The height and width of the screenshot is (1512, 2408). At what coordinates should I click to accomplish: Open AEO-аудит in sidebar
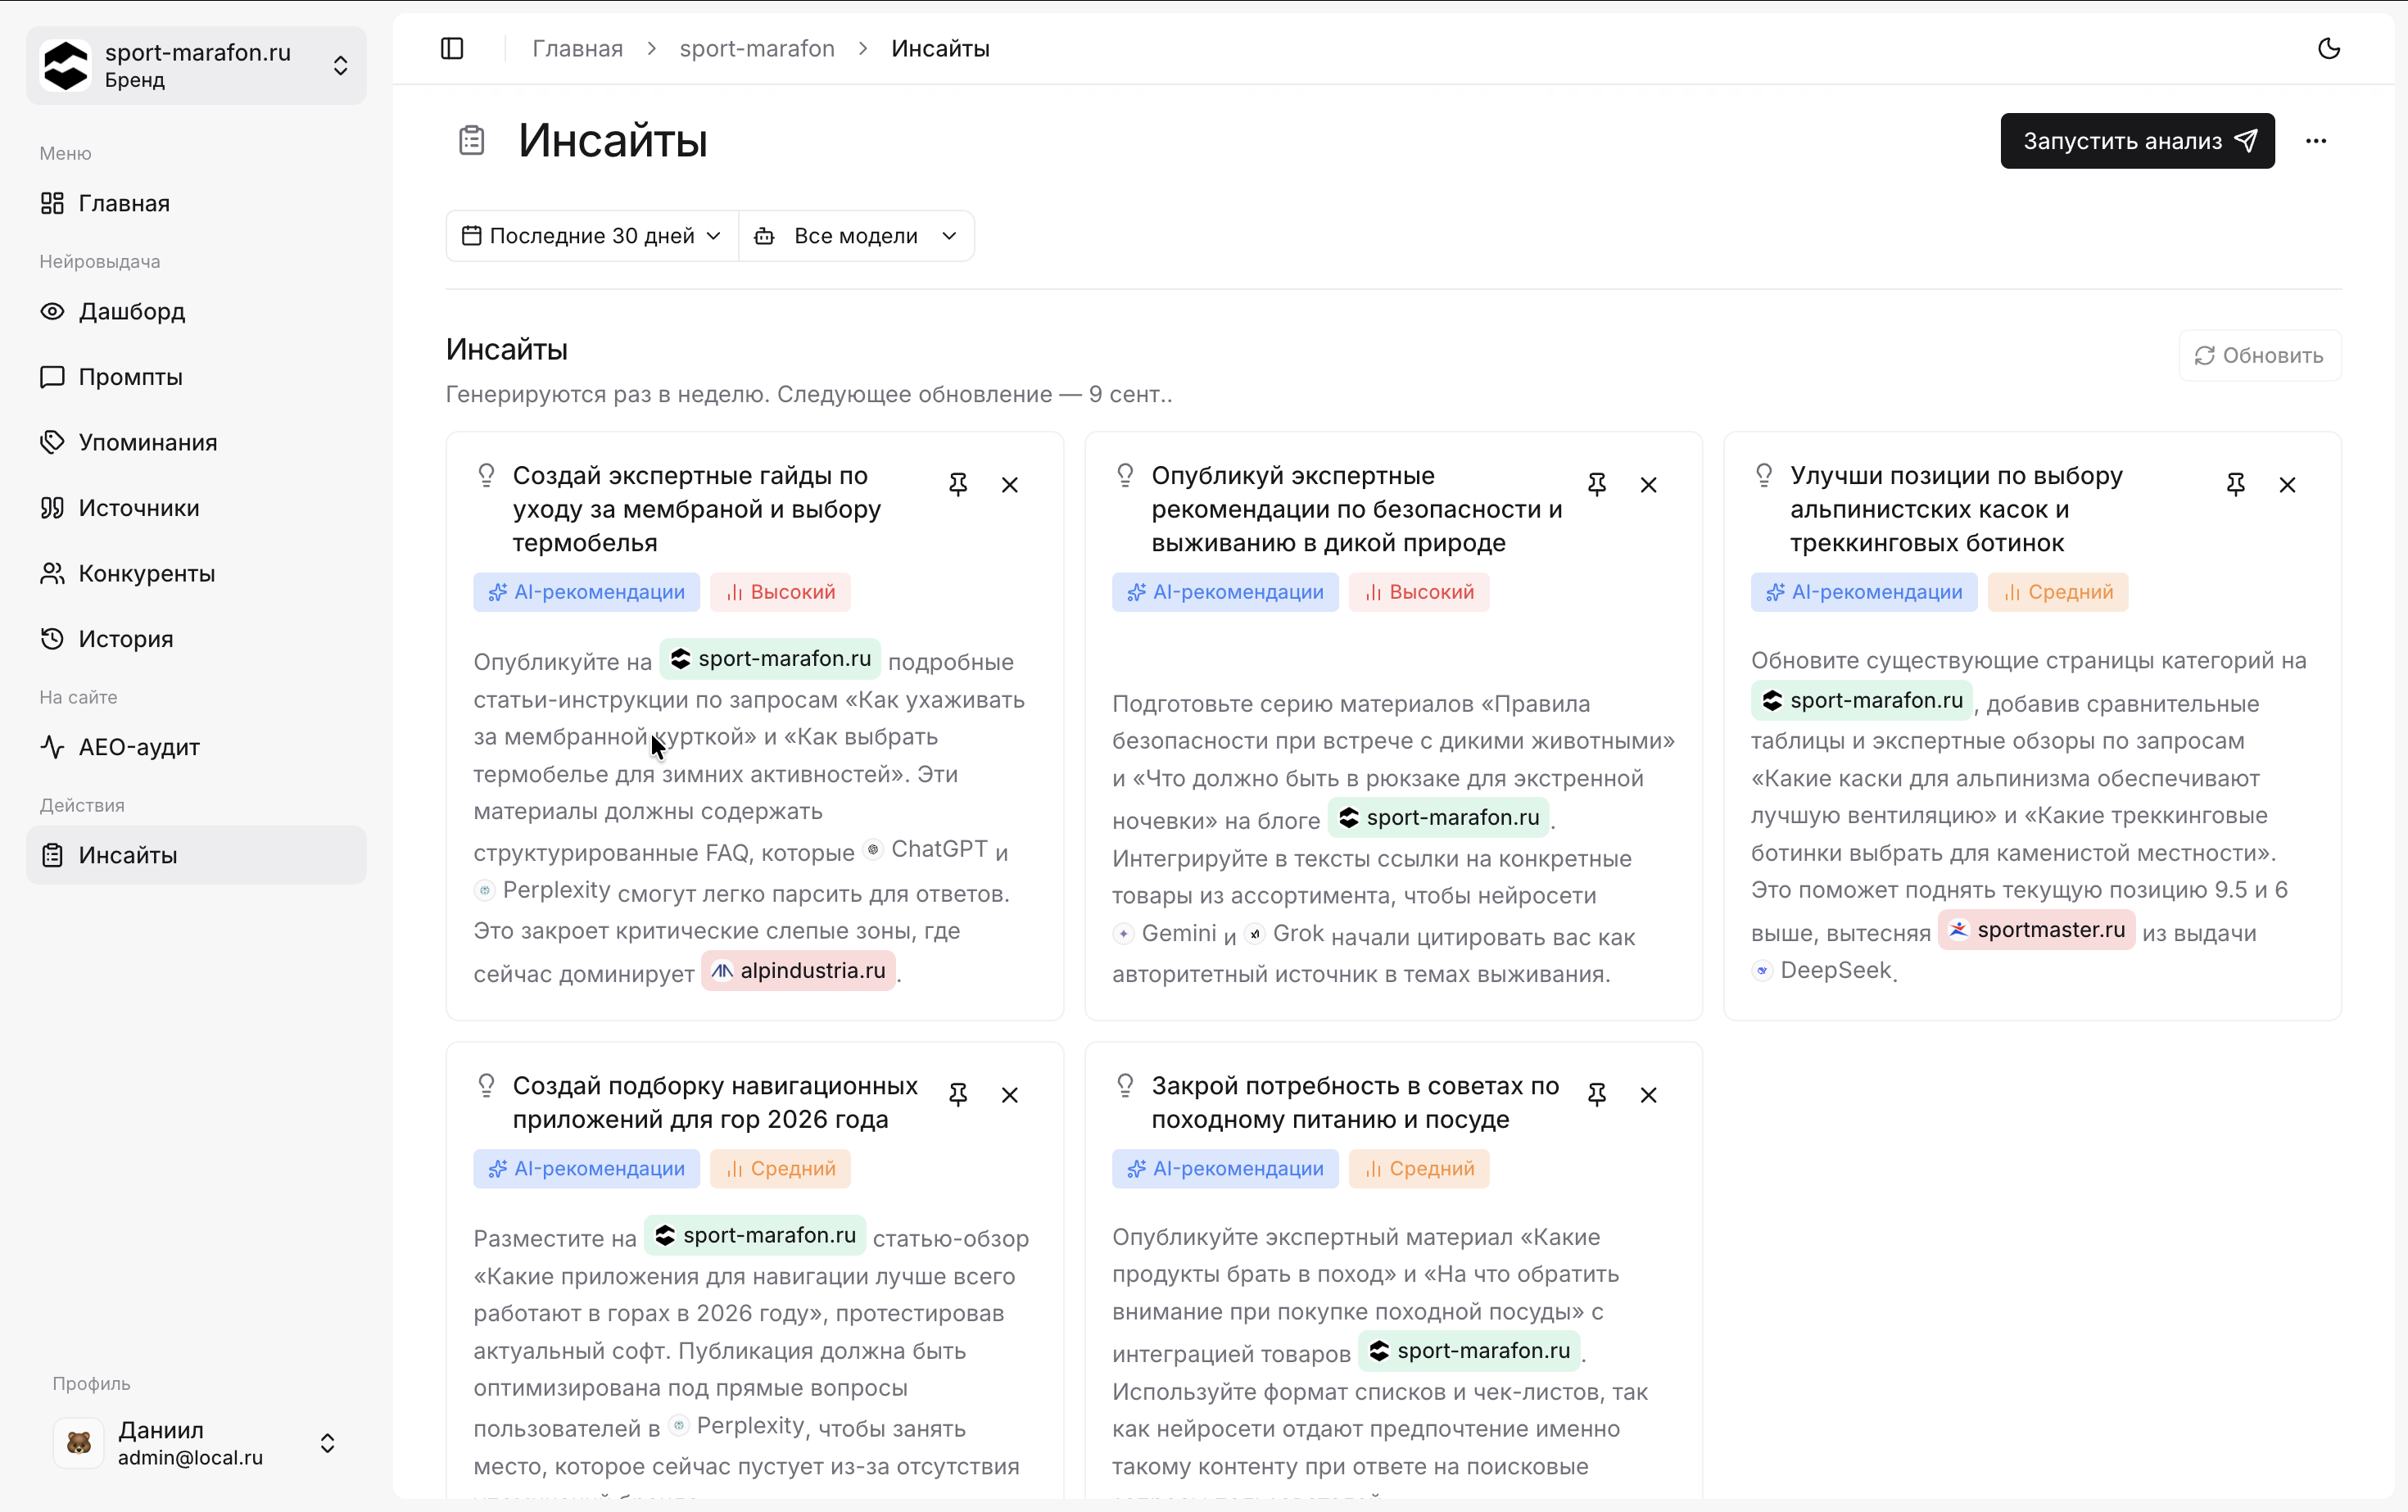[196, 747]
